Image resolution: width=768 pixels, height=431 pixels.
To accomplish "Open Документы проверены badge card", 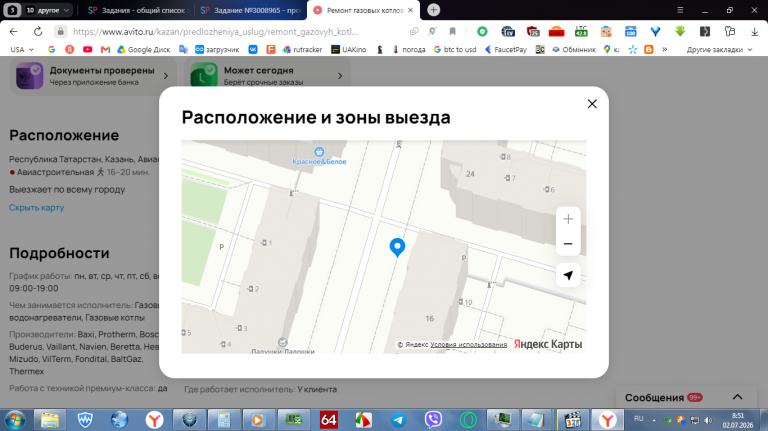I will pos(93,76).
